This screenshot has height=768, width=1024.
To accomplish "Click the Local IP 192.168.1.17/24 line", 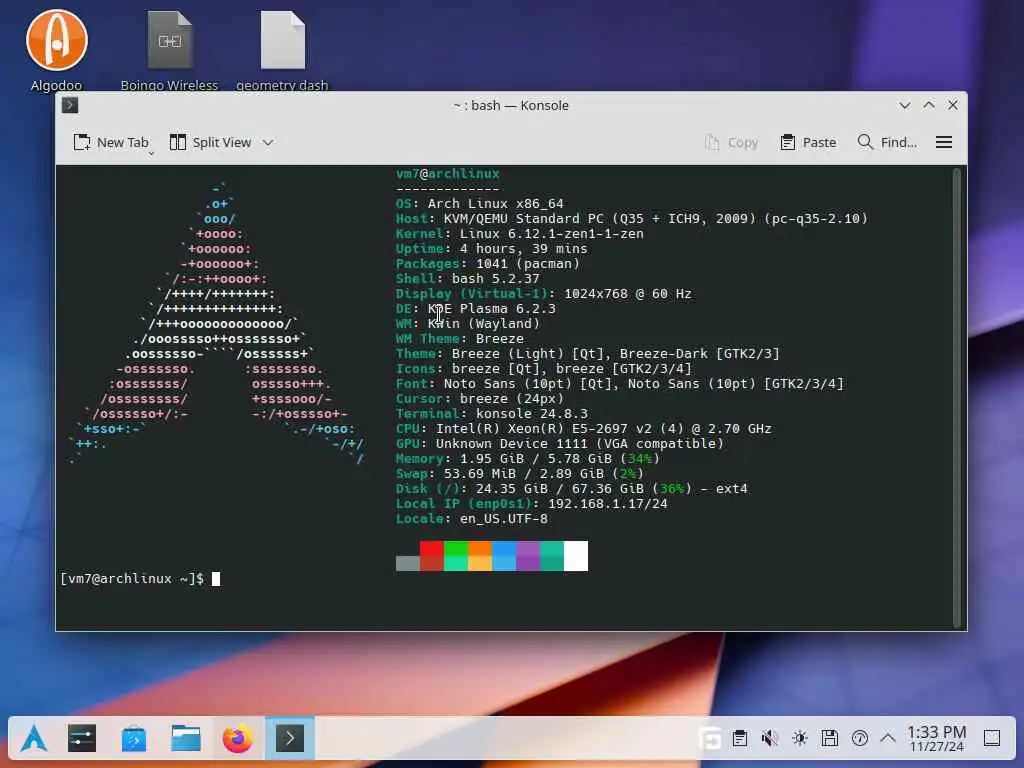I will (532, 504).
